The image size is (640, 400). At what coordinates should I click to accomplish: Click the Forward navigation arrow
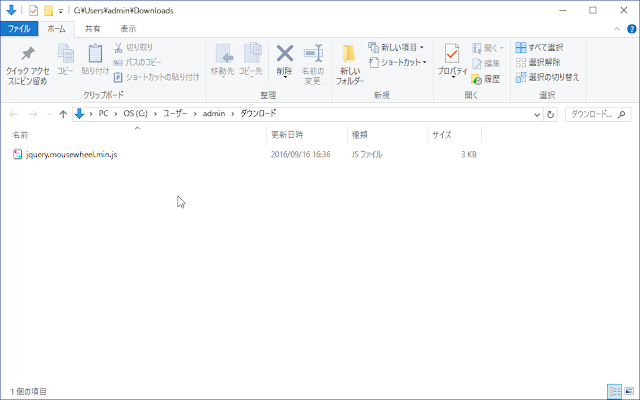(x=33, y=114)
